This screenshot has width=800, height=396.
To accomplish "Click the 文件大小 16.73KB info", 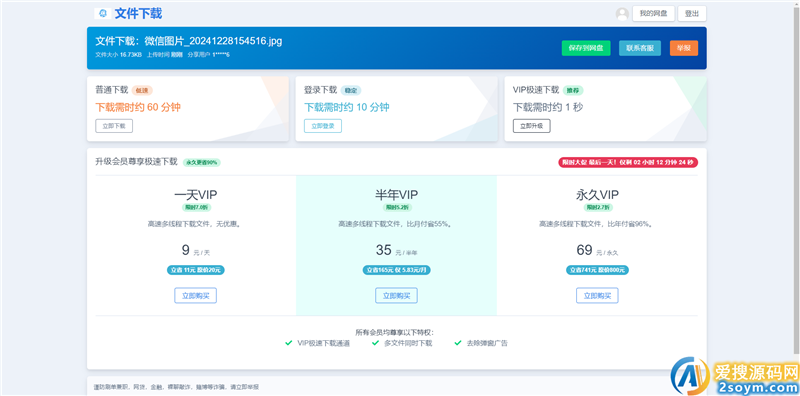I will pos(118,55).
